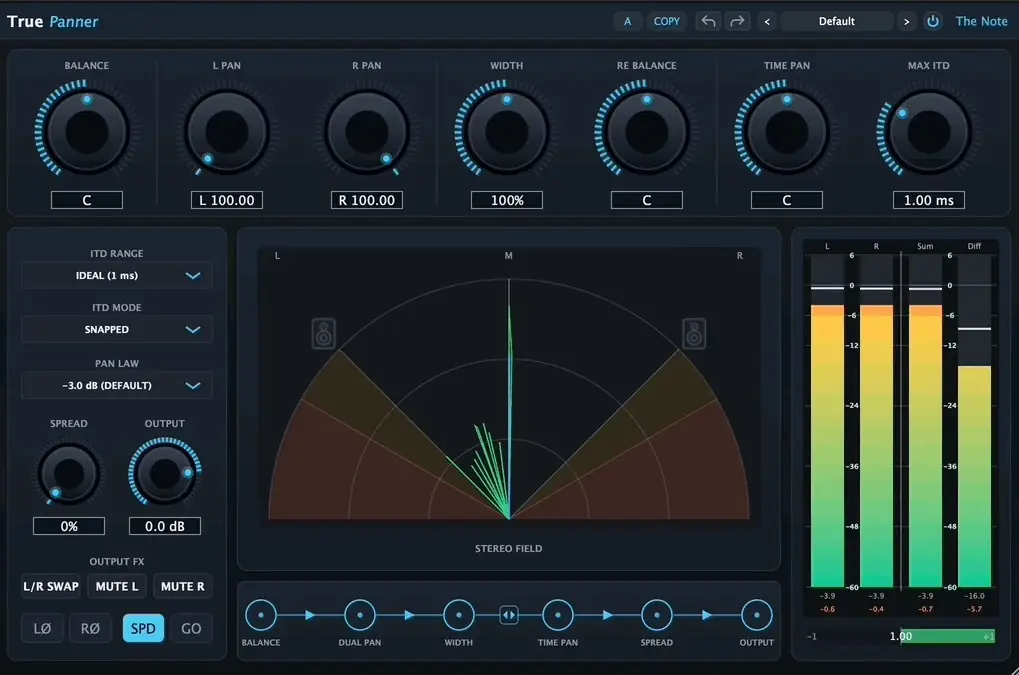The image size is (1019, 675).
Task: Click the Output 0.0 dB field
Action: point(164,526)
